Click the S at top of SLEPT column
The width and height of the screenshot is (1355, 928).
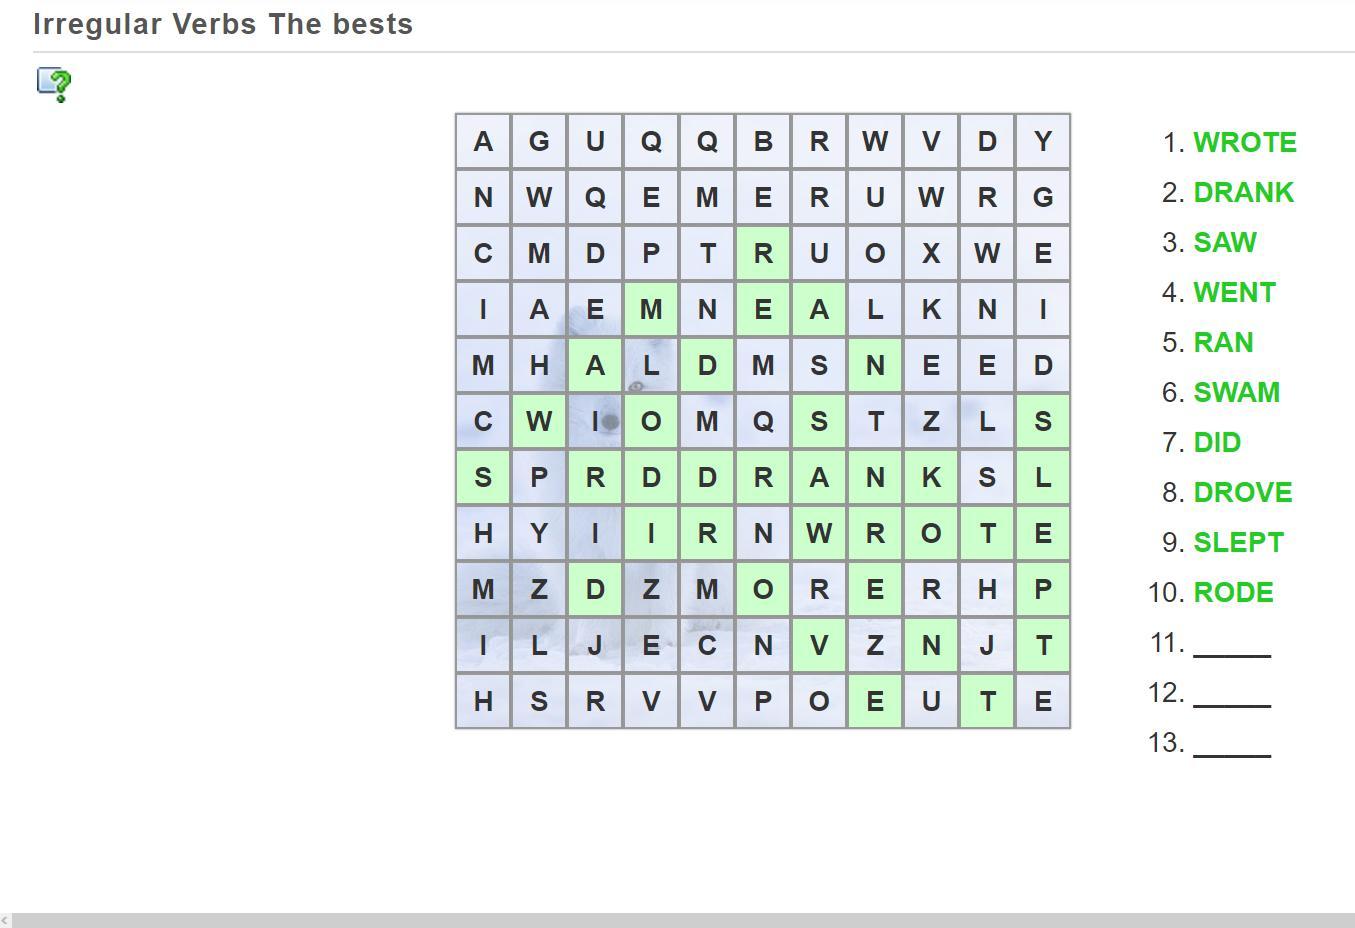pos(1043,421)
